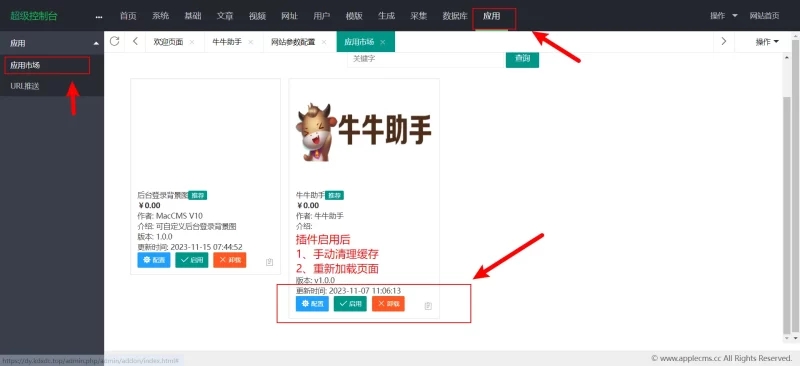Click the vertical scrollbar thumb

click(787, 214)
